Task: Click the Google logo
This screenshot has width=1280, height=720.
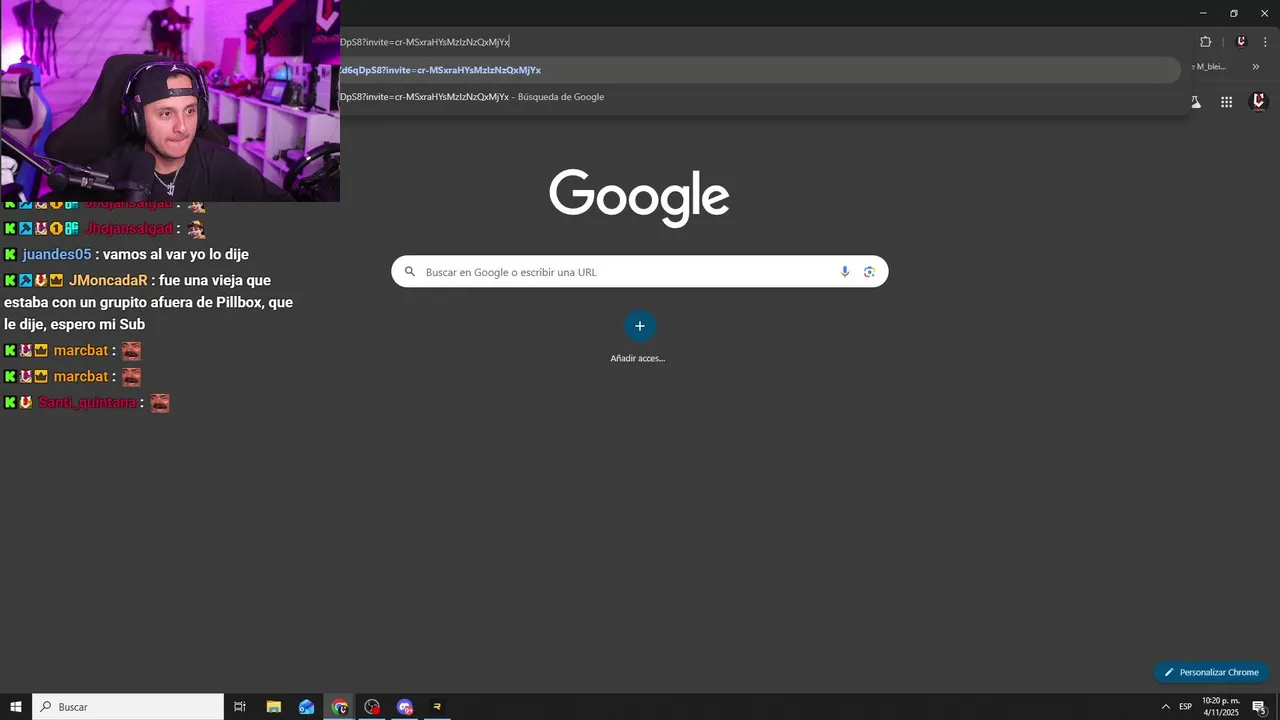Action: click(639, 197)
